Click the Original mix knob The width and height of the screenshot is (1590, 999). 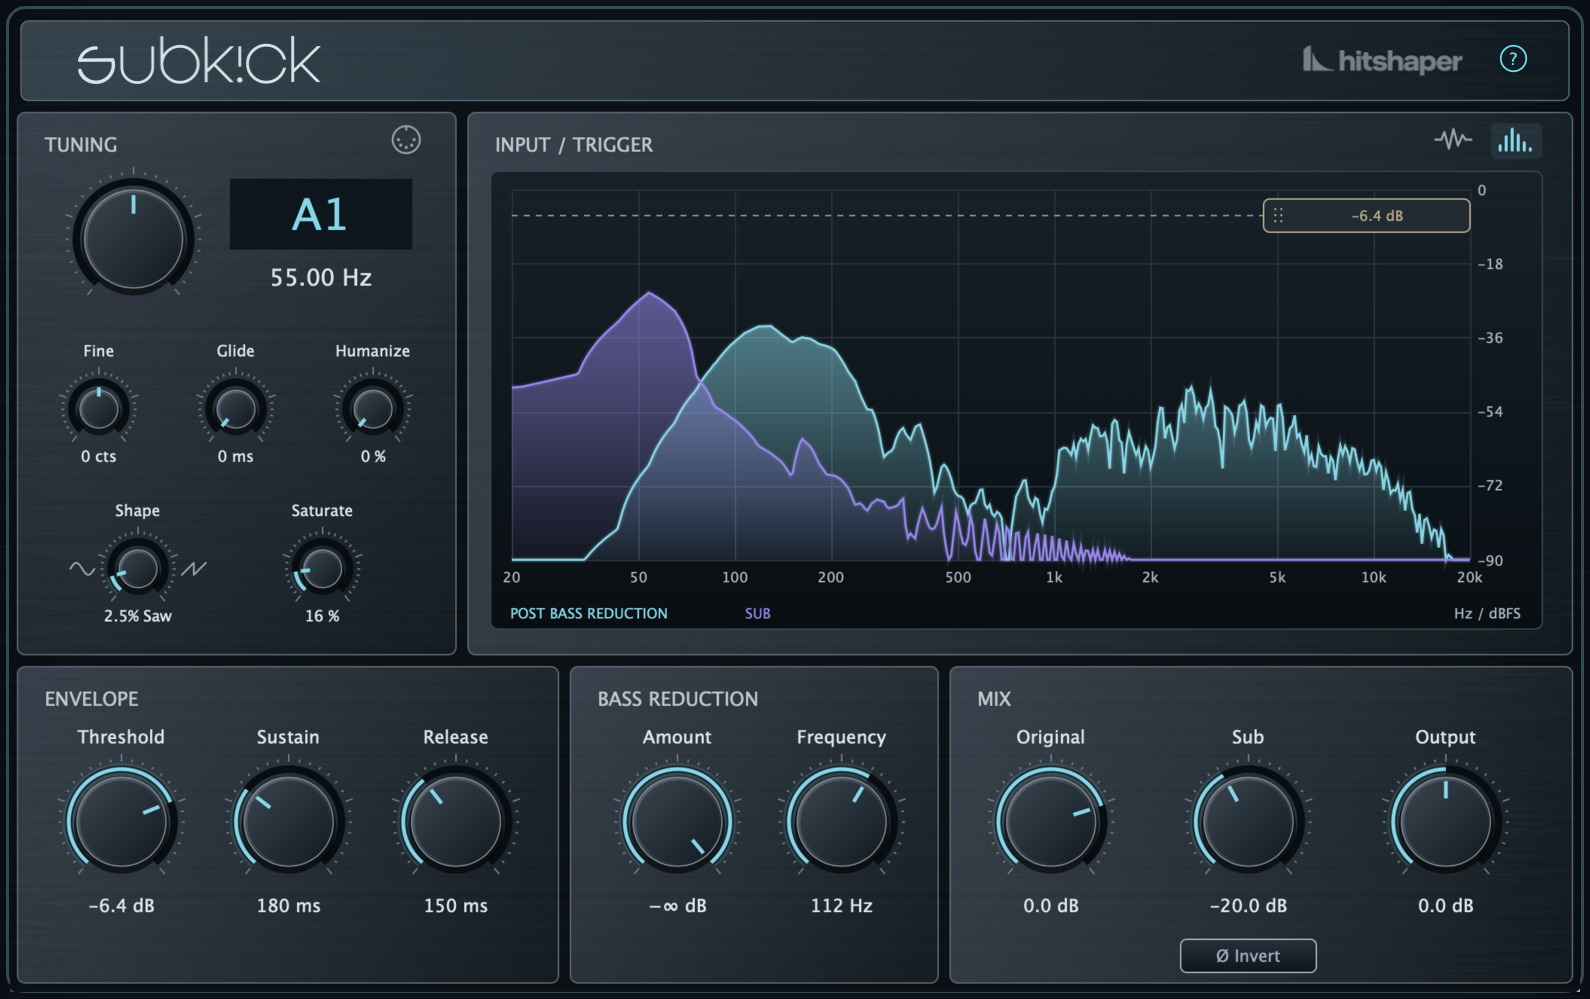1050,821
